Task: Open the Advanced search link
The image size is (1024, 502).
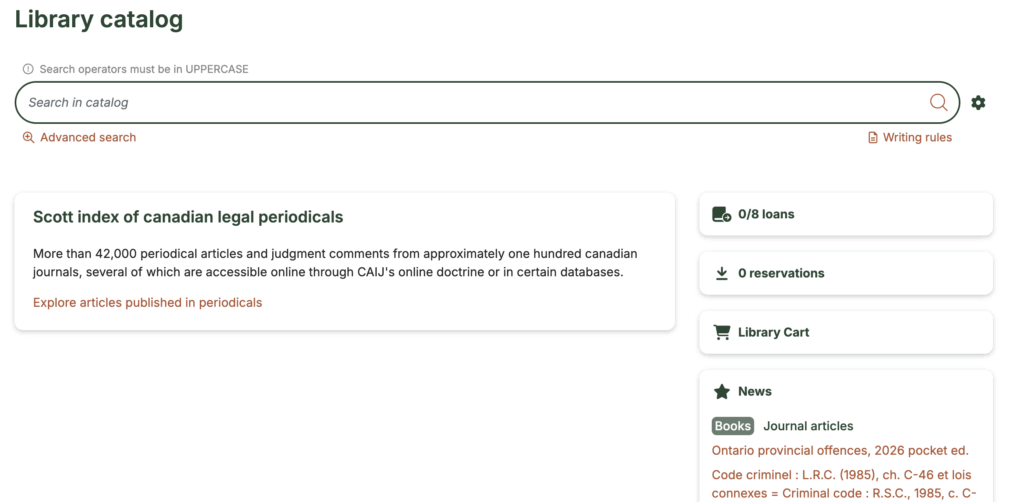Action: 88,137
